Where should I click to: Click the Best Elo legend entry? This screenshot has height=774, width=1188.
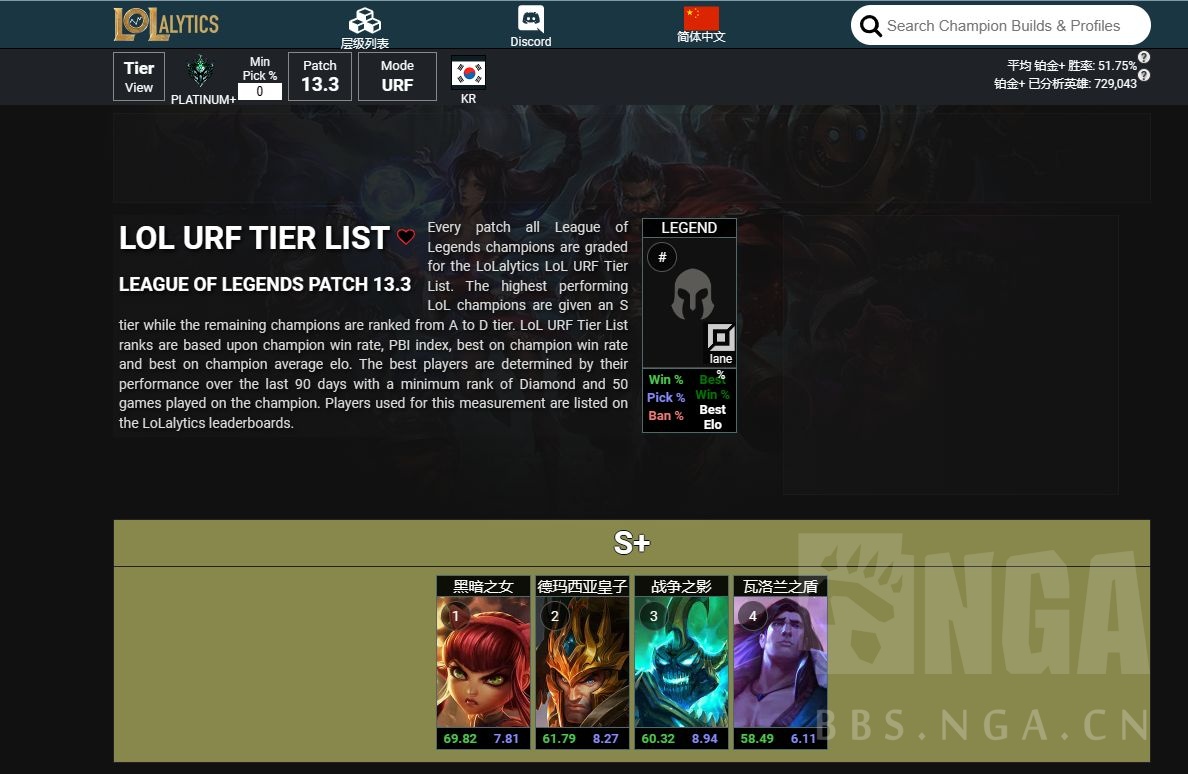tap(713, 417)
